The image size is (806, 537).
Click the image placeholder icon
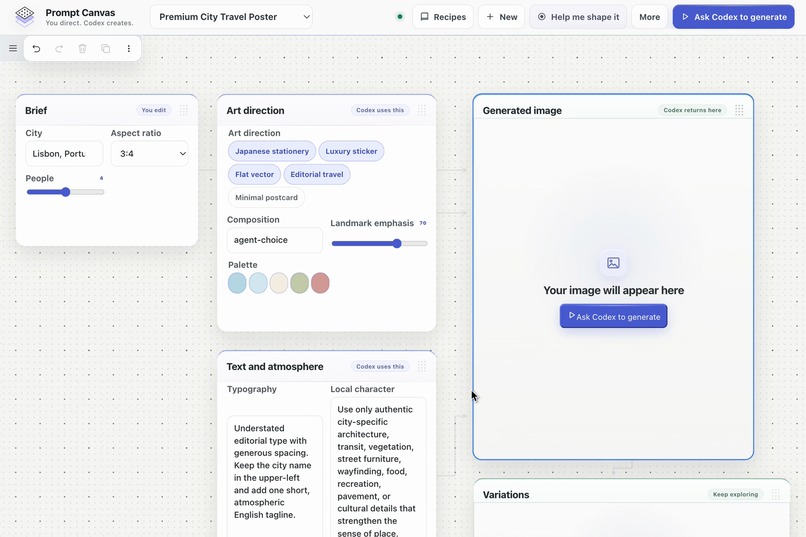tap(613, 263)
